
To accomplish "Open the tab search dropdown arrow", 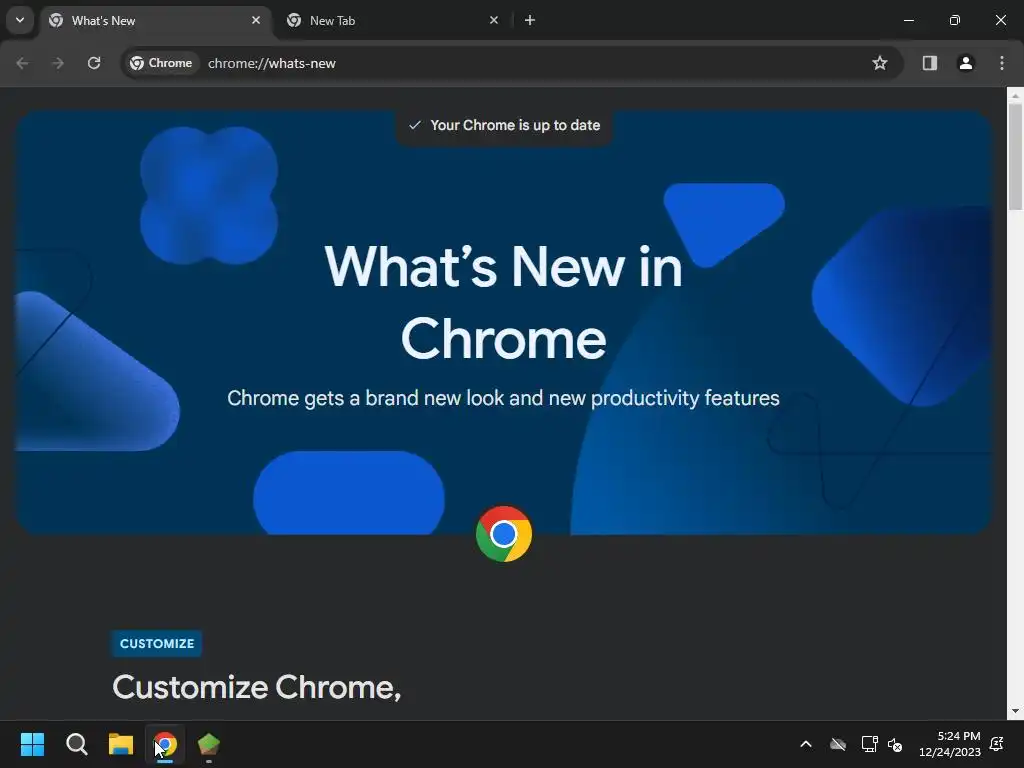I will pos(20,20).
